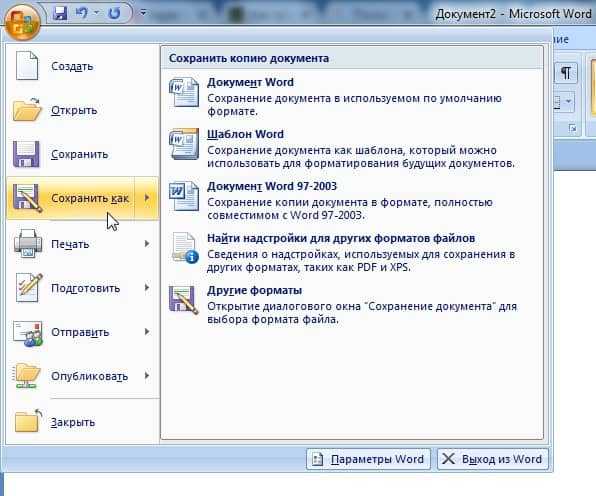The width and height of the screenshot is (596, 496).
Task: Choose Опубликовать from the Office menu
Action: [x=83, y=376]
